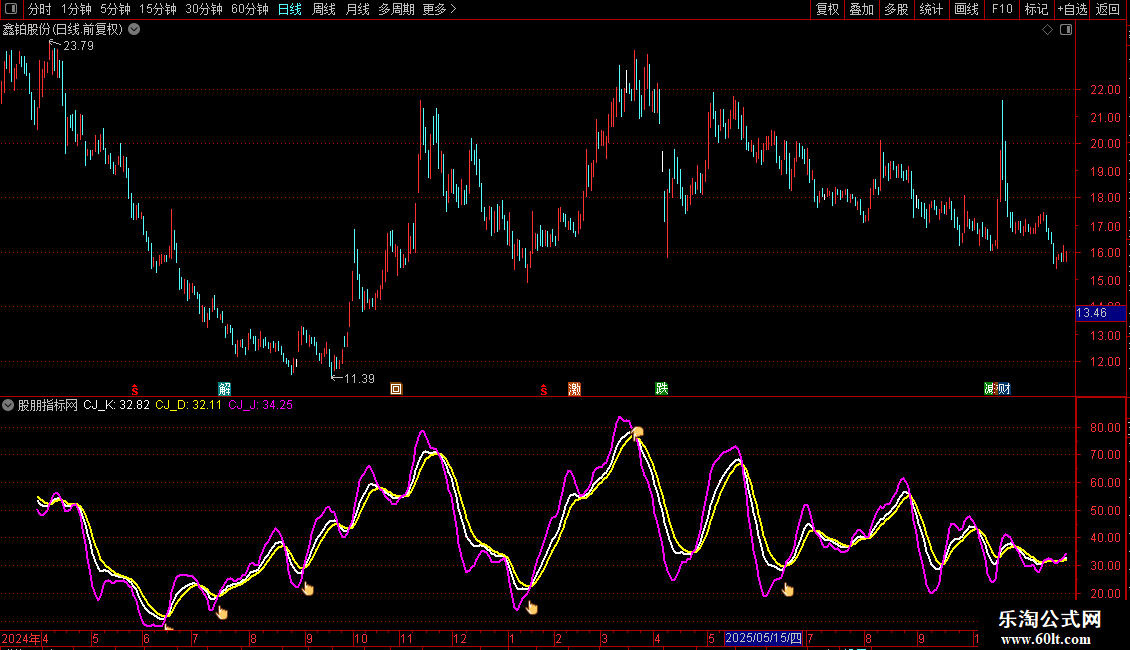Viewport: 1130px width, 650px height.
Task: Click the 解 event marker icon
Action: click(x=225, y=388)
